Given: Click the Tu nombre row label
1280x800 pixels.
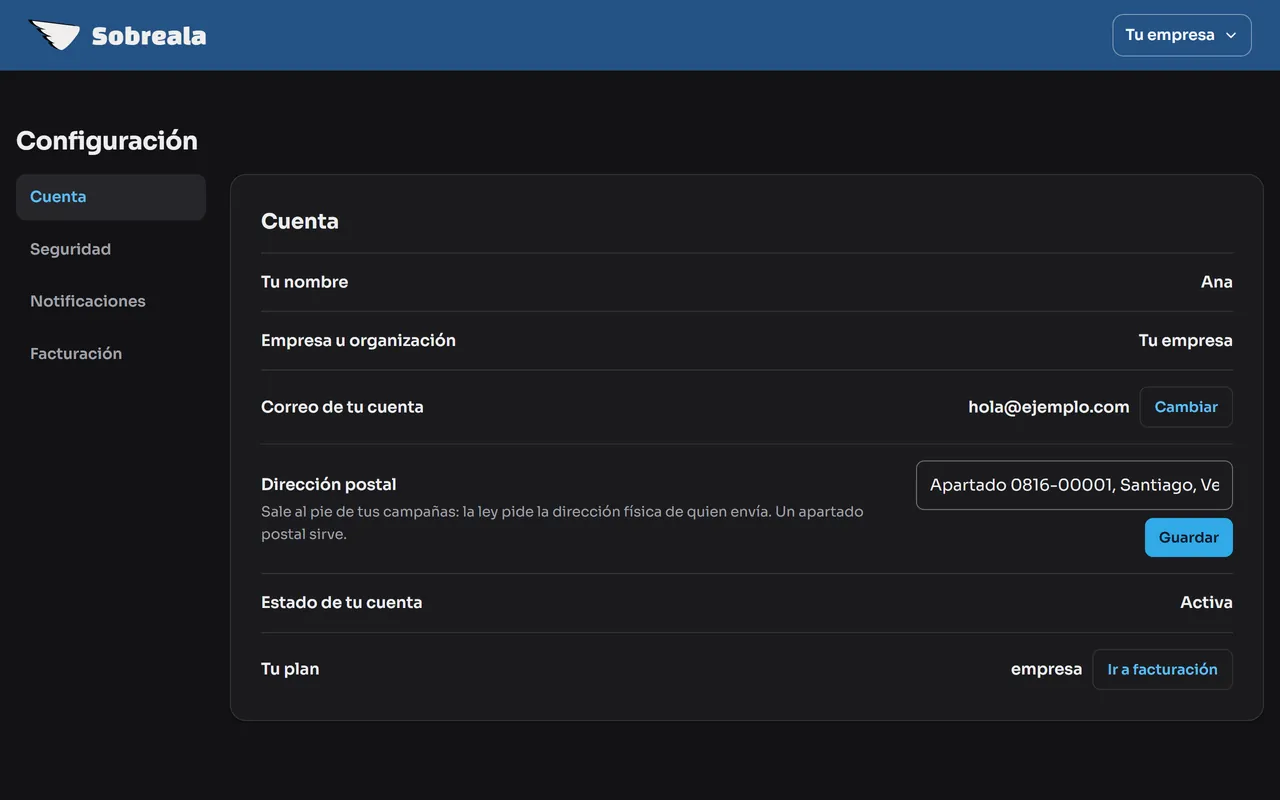Looking at the screenshot, I should coord(305,282).
